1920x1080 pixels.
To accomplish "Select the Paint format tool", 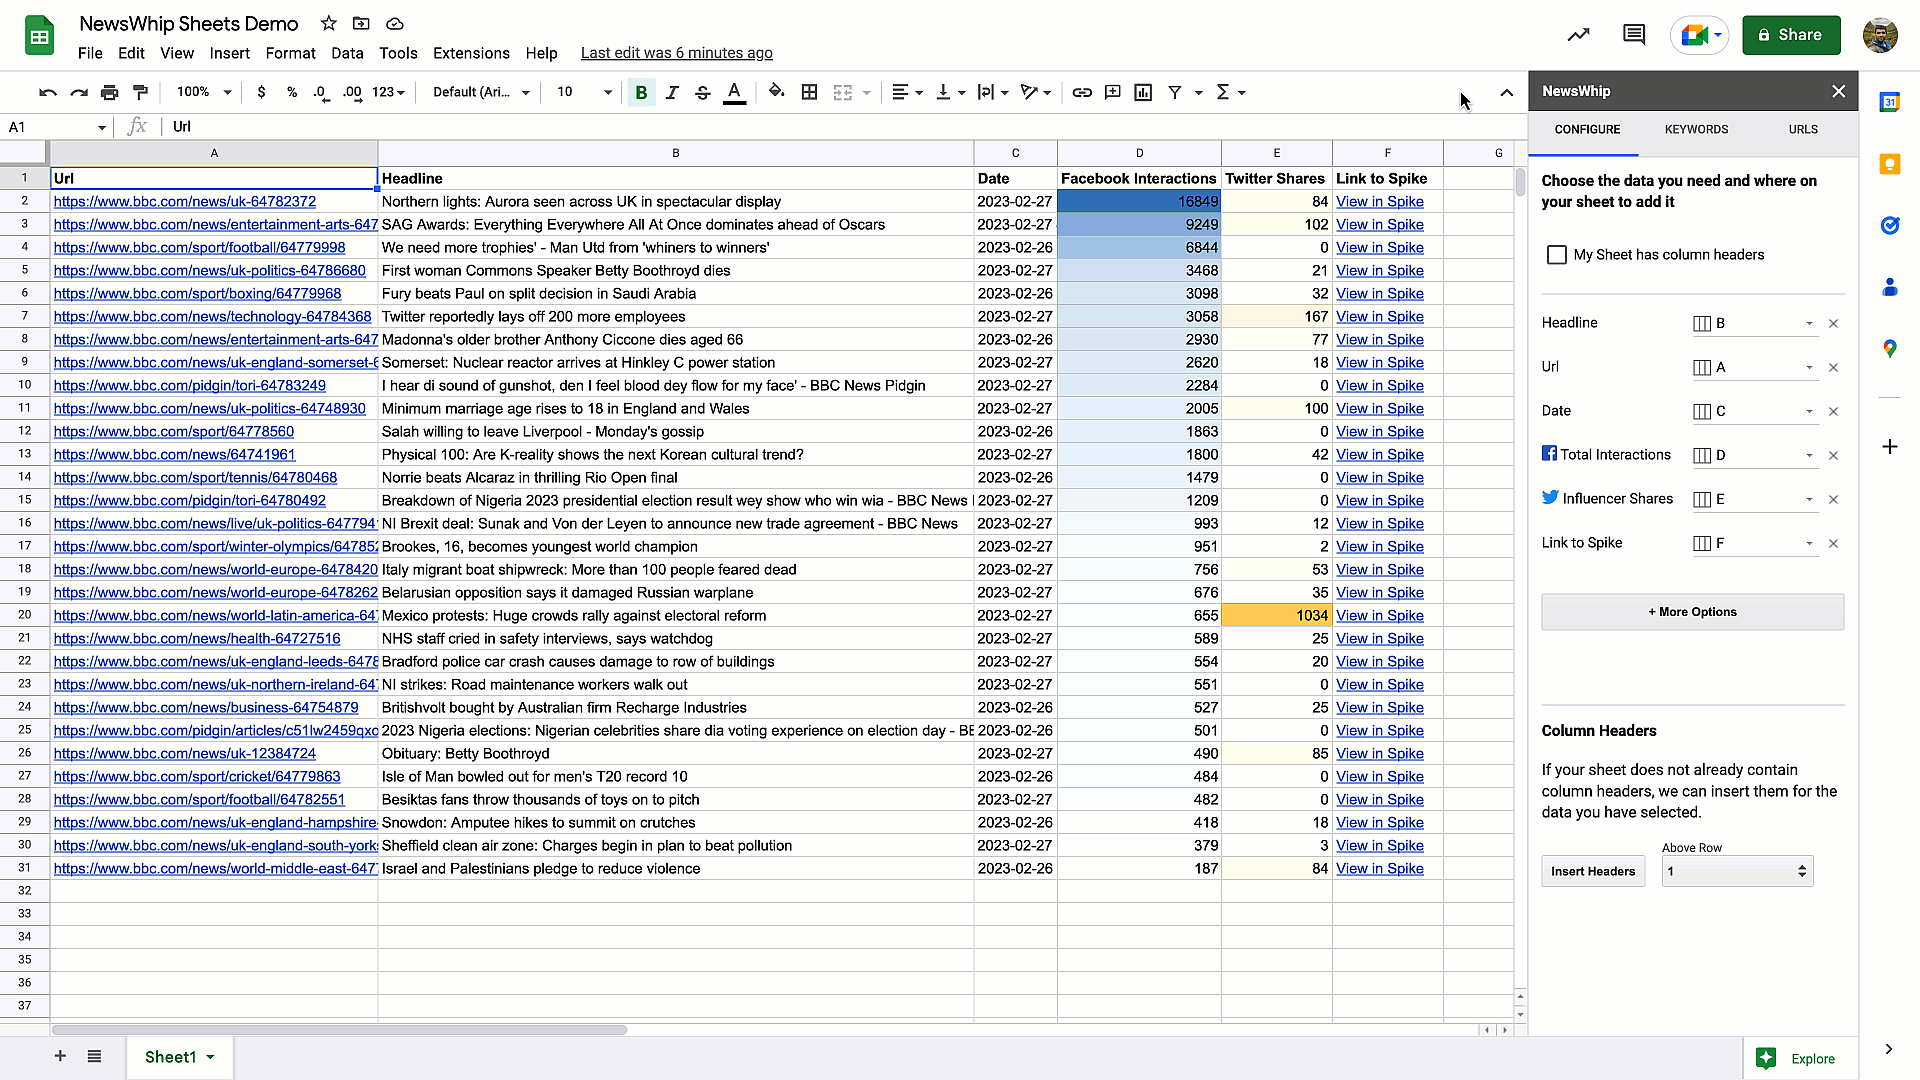I will click(x=141, y=92).
